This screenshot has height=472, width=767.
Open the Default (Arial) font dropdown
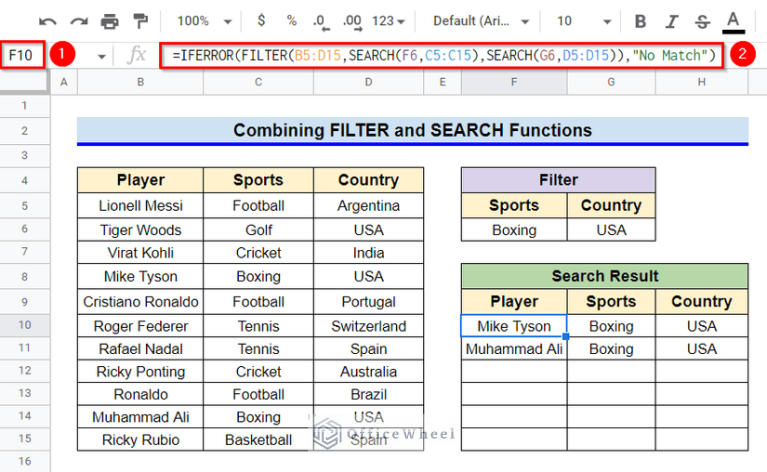coord(477,20)
